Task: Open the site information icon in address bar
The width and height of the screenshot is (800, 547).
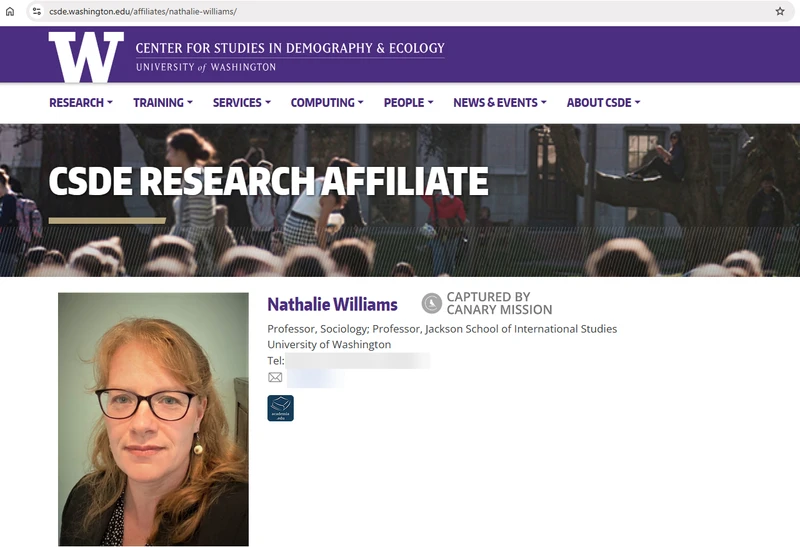Action: pos(36,11)
